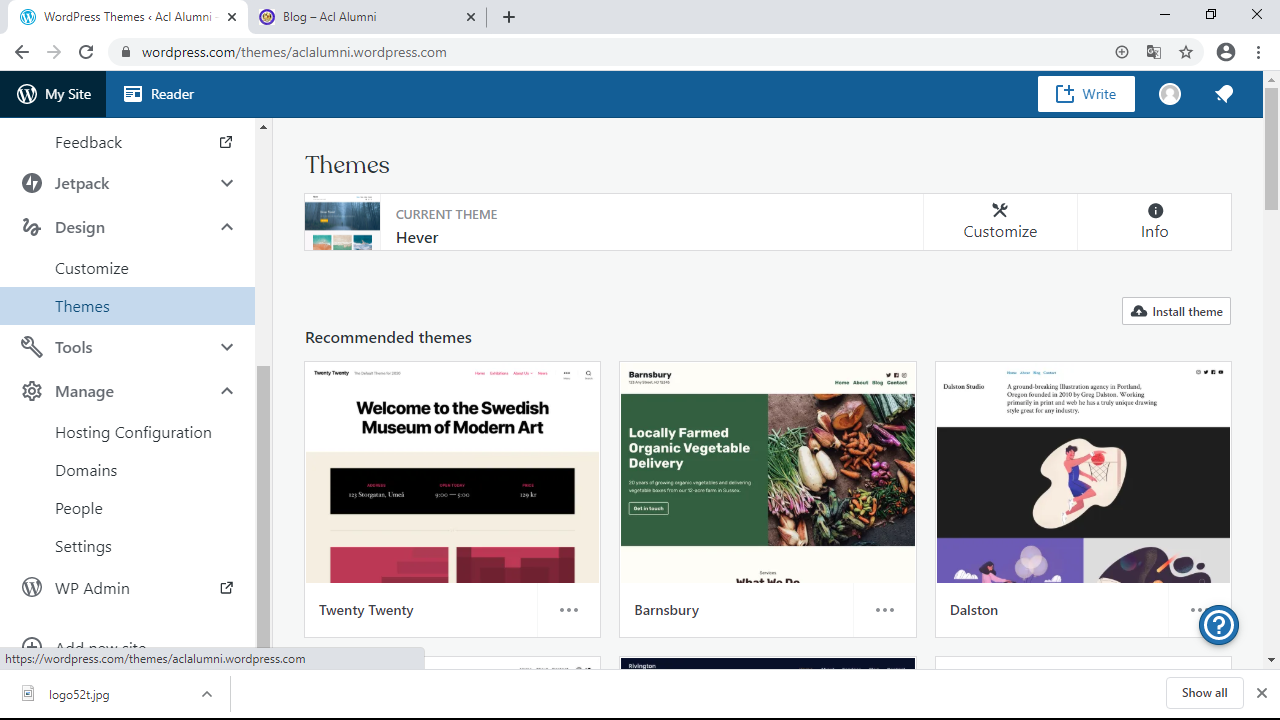Open the Dalston theme thumbnail
The image size is (1280, 720).
pyautogui.click(x=1083, y=473)
